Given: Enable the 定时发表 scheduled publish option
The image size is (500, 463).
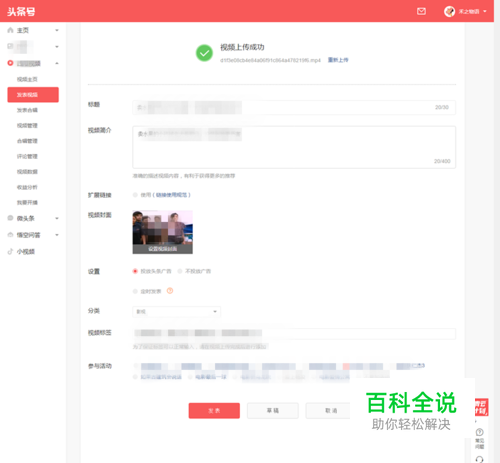Looking at the screenshot, I should pos(135,291).
